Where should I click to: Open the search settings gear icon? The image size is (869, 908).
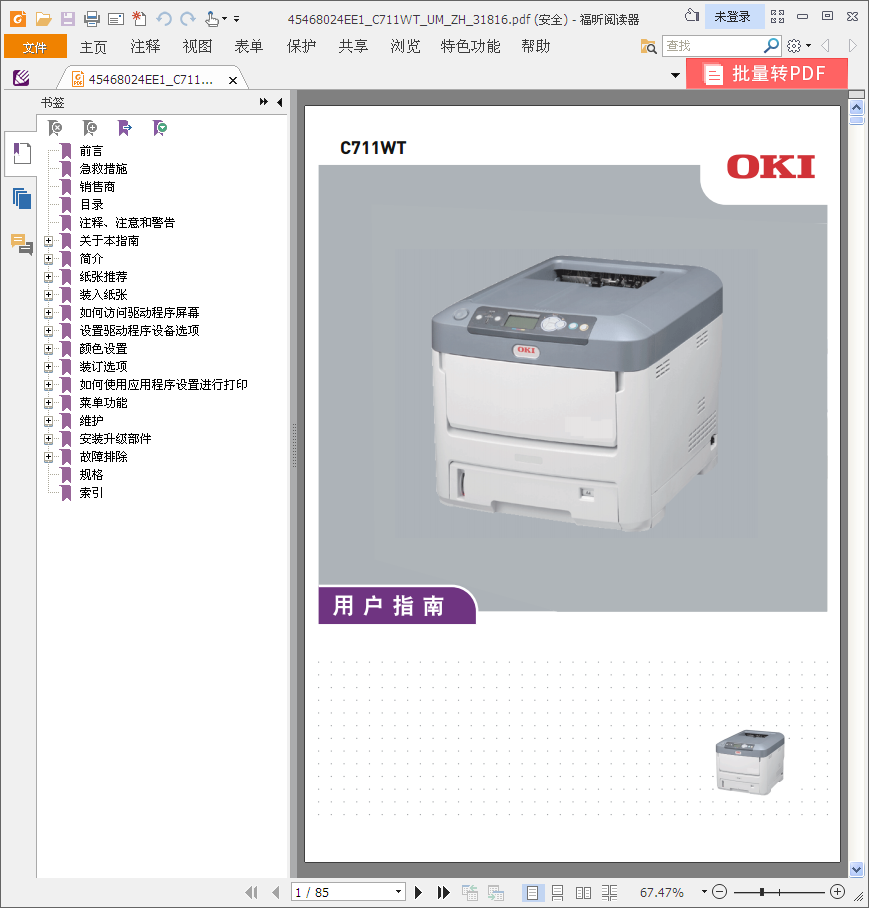click(794, 46)
